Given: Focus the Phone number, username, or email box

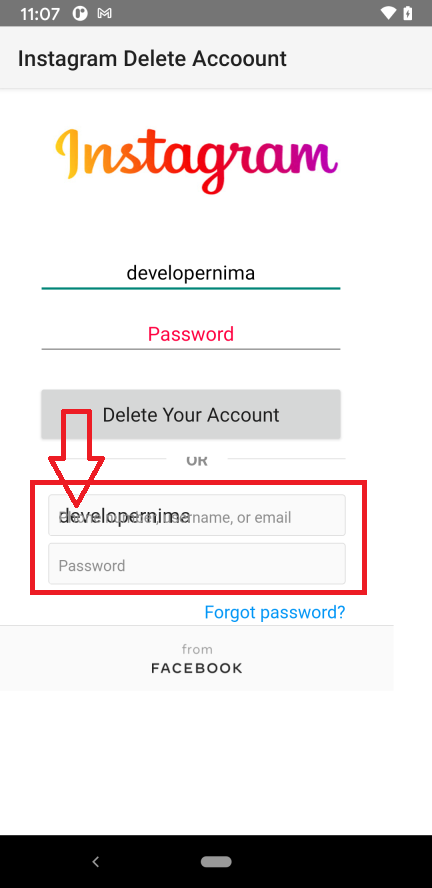Looking at the screenshot, I should 196,515.
